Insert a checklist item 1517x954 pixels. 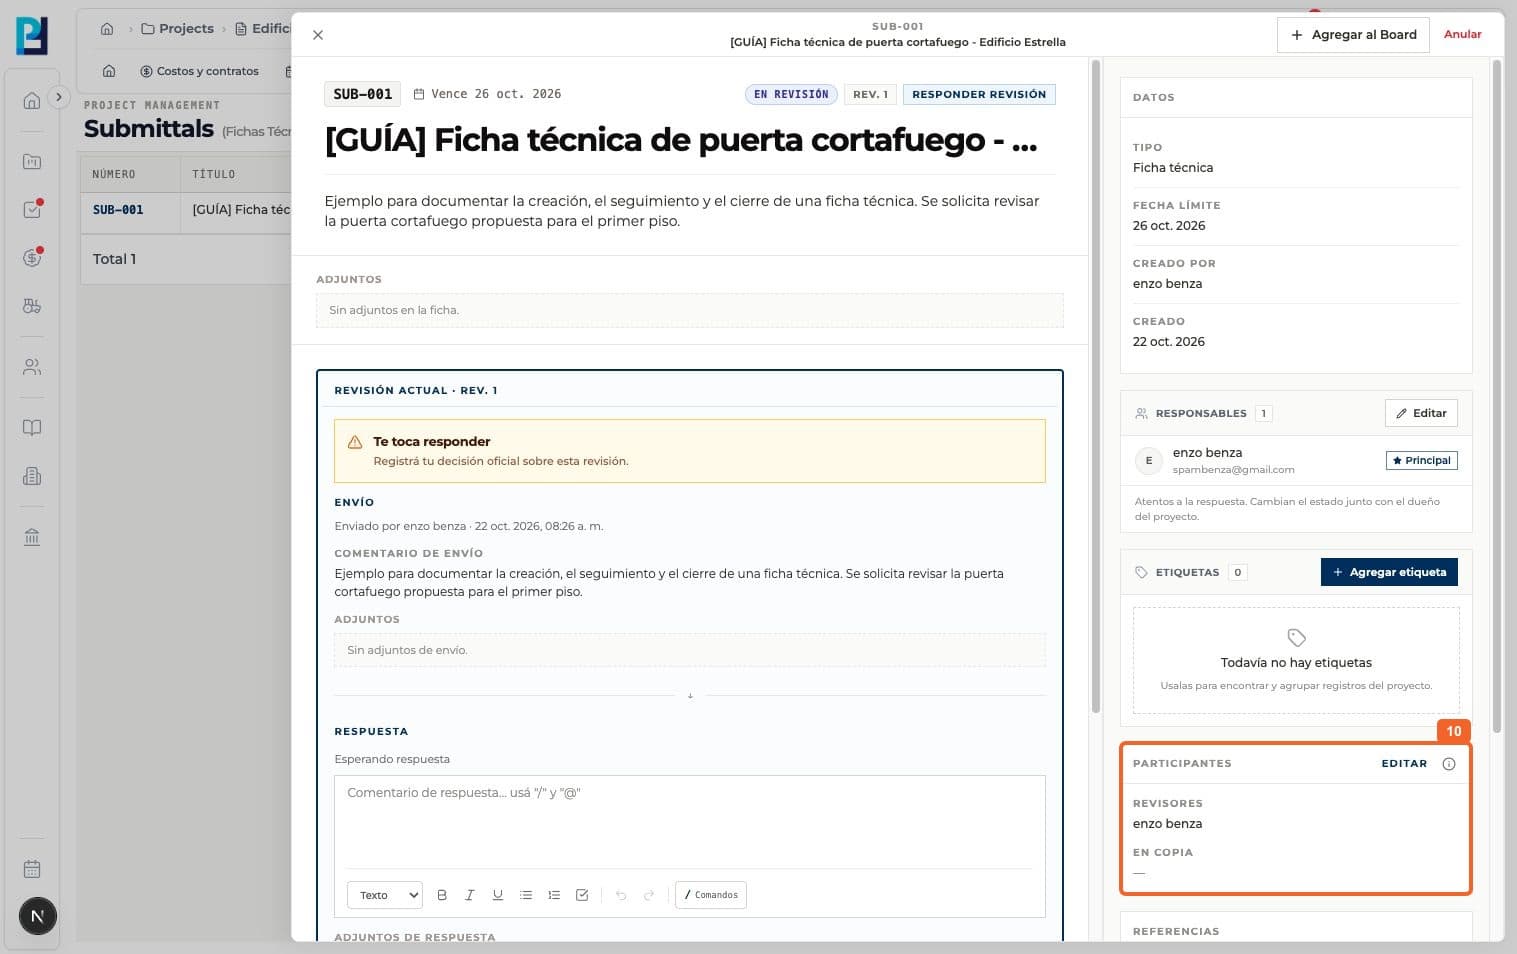(x=582, y=895)
